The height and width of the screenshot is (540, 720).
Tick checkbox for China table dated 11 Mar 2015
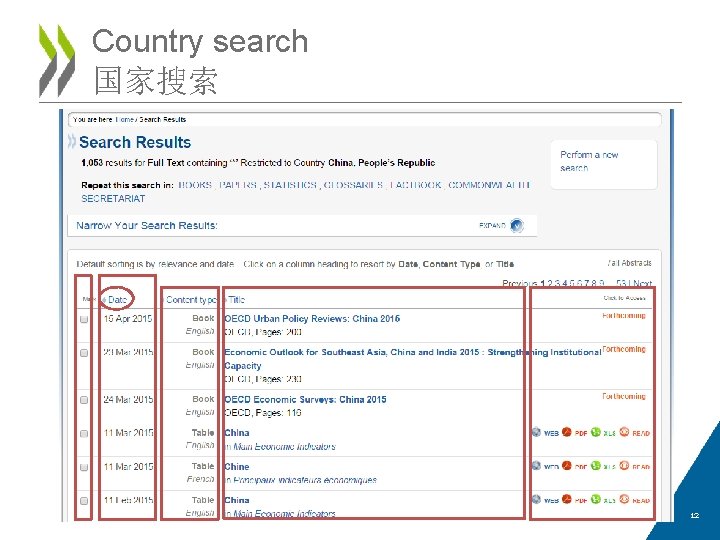(x=84, y=433)
